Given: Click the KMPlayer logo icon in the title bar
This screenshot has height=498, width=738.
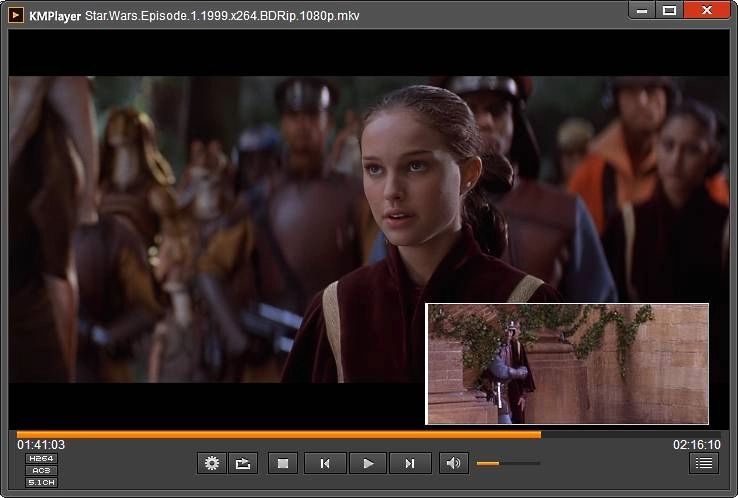Looking at the screenshot, I should [16, 15].
